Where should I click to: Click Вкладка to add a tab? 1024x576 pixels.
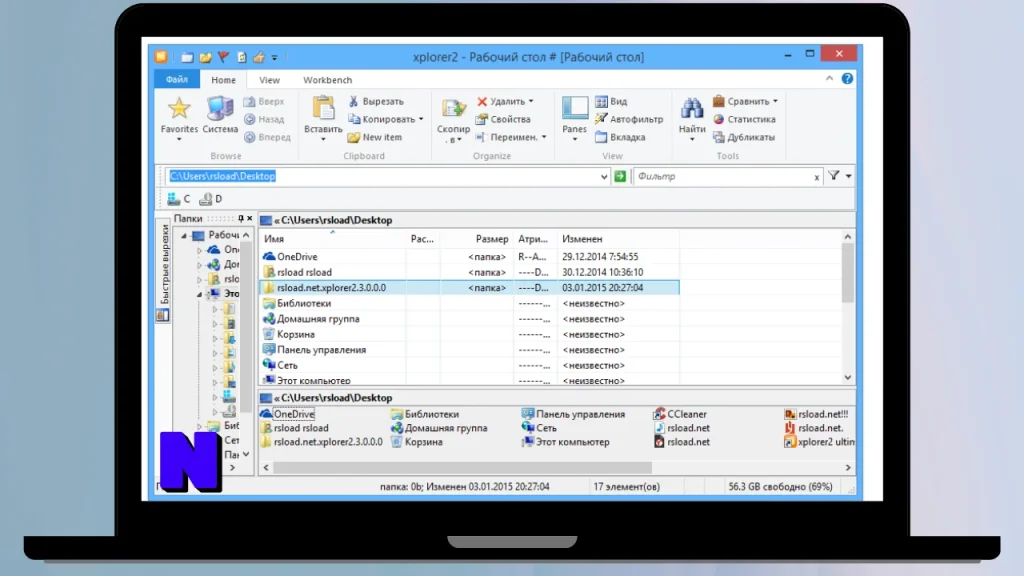tap(620, 137)
